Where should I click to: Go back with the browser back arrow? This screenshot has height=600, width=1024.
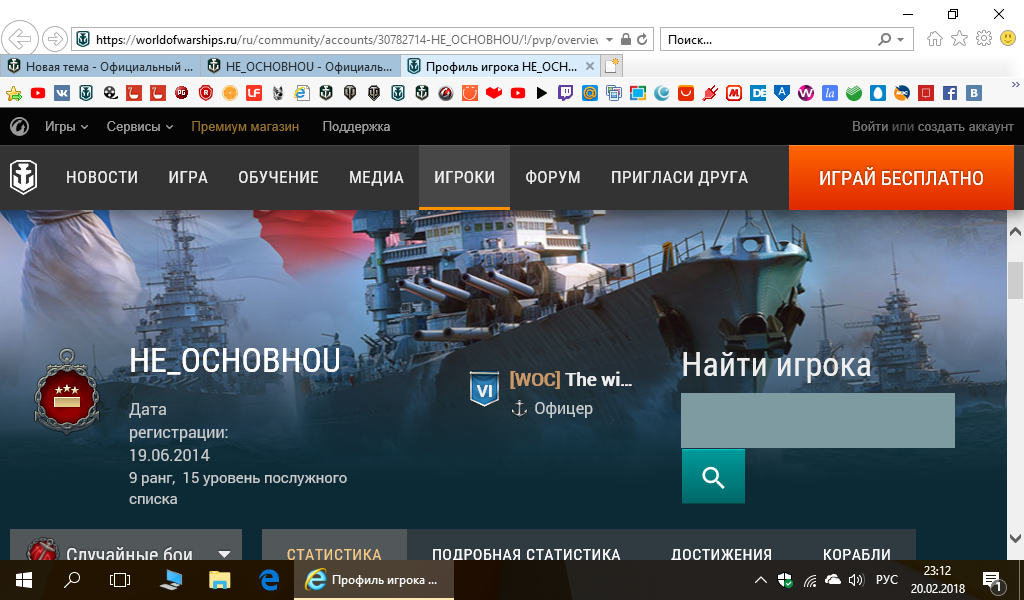click(x=20, y=39)
